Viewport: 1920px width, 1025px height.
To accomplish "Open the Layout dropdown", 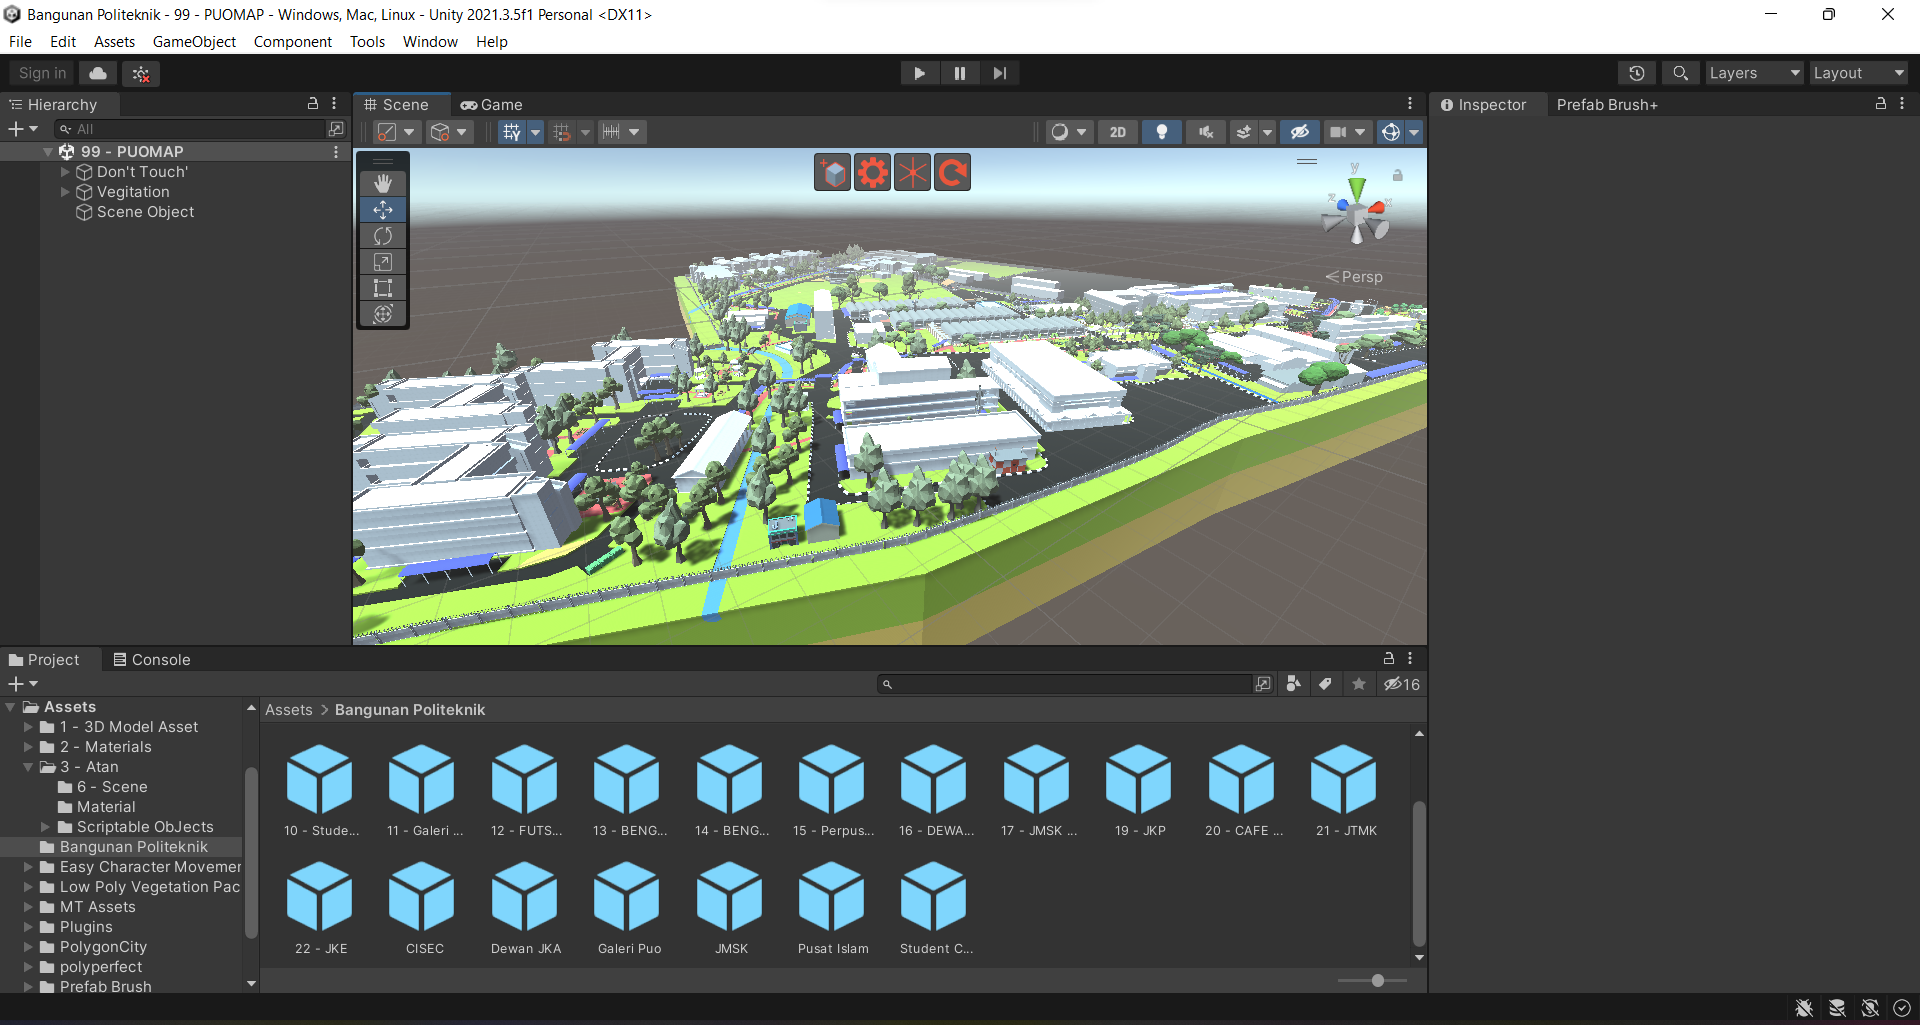I will tap(1858, 73).
